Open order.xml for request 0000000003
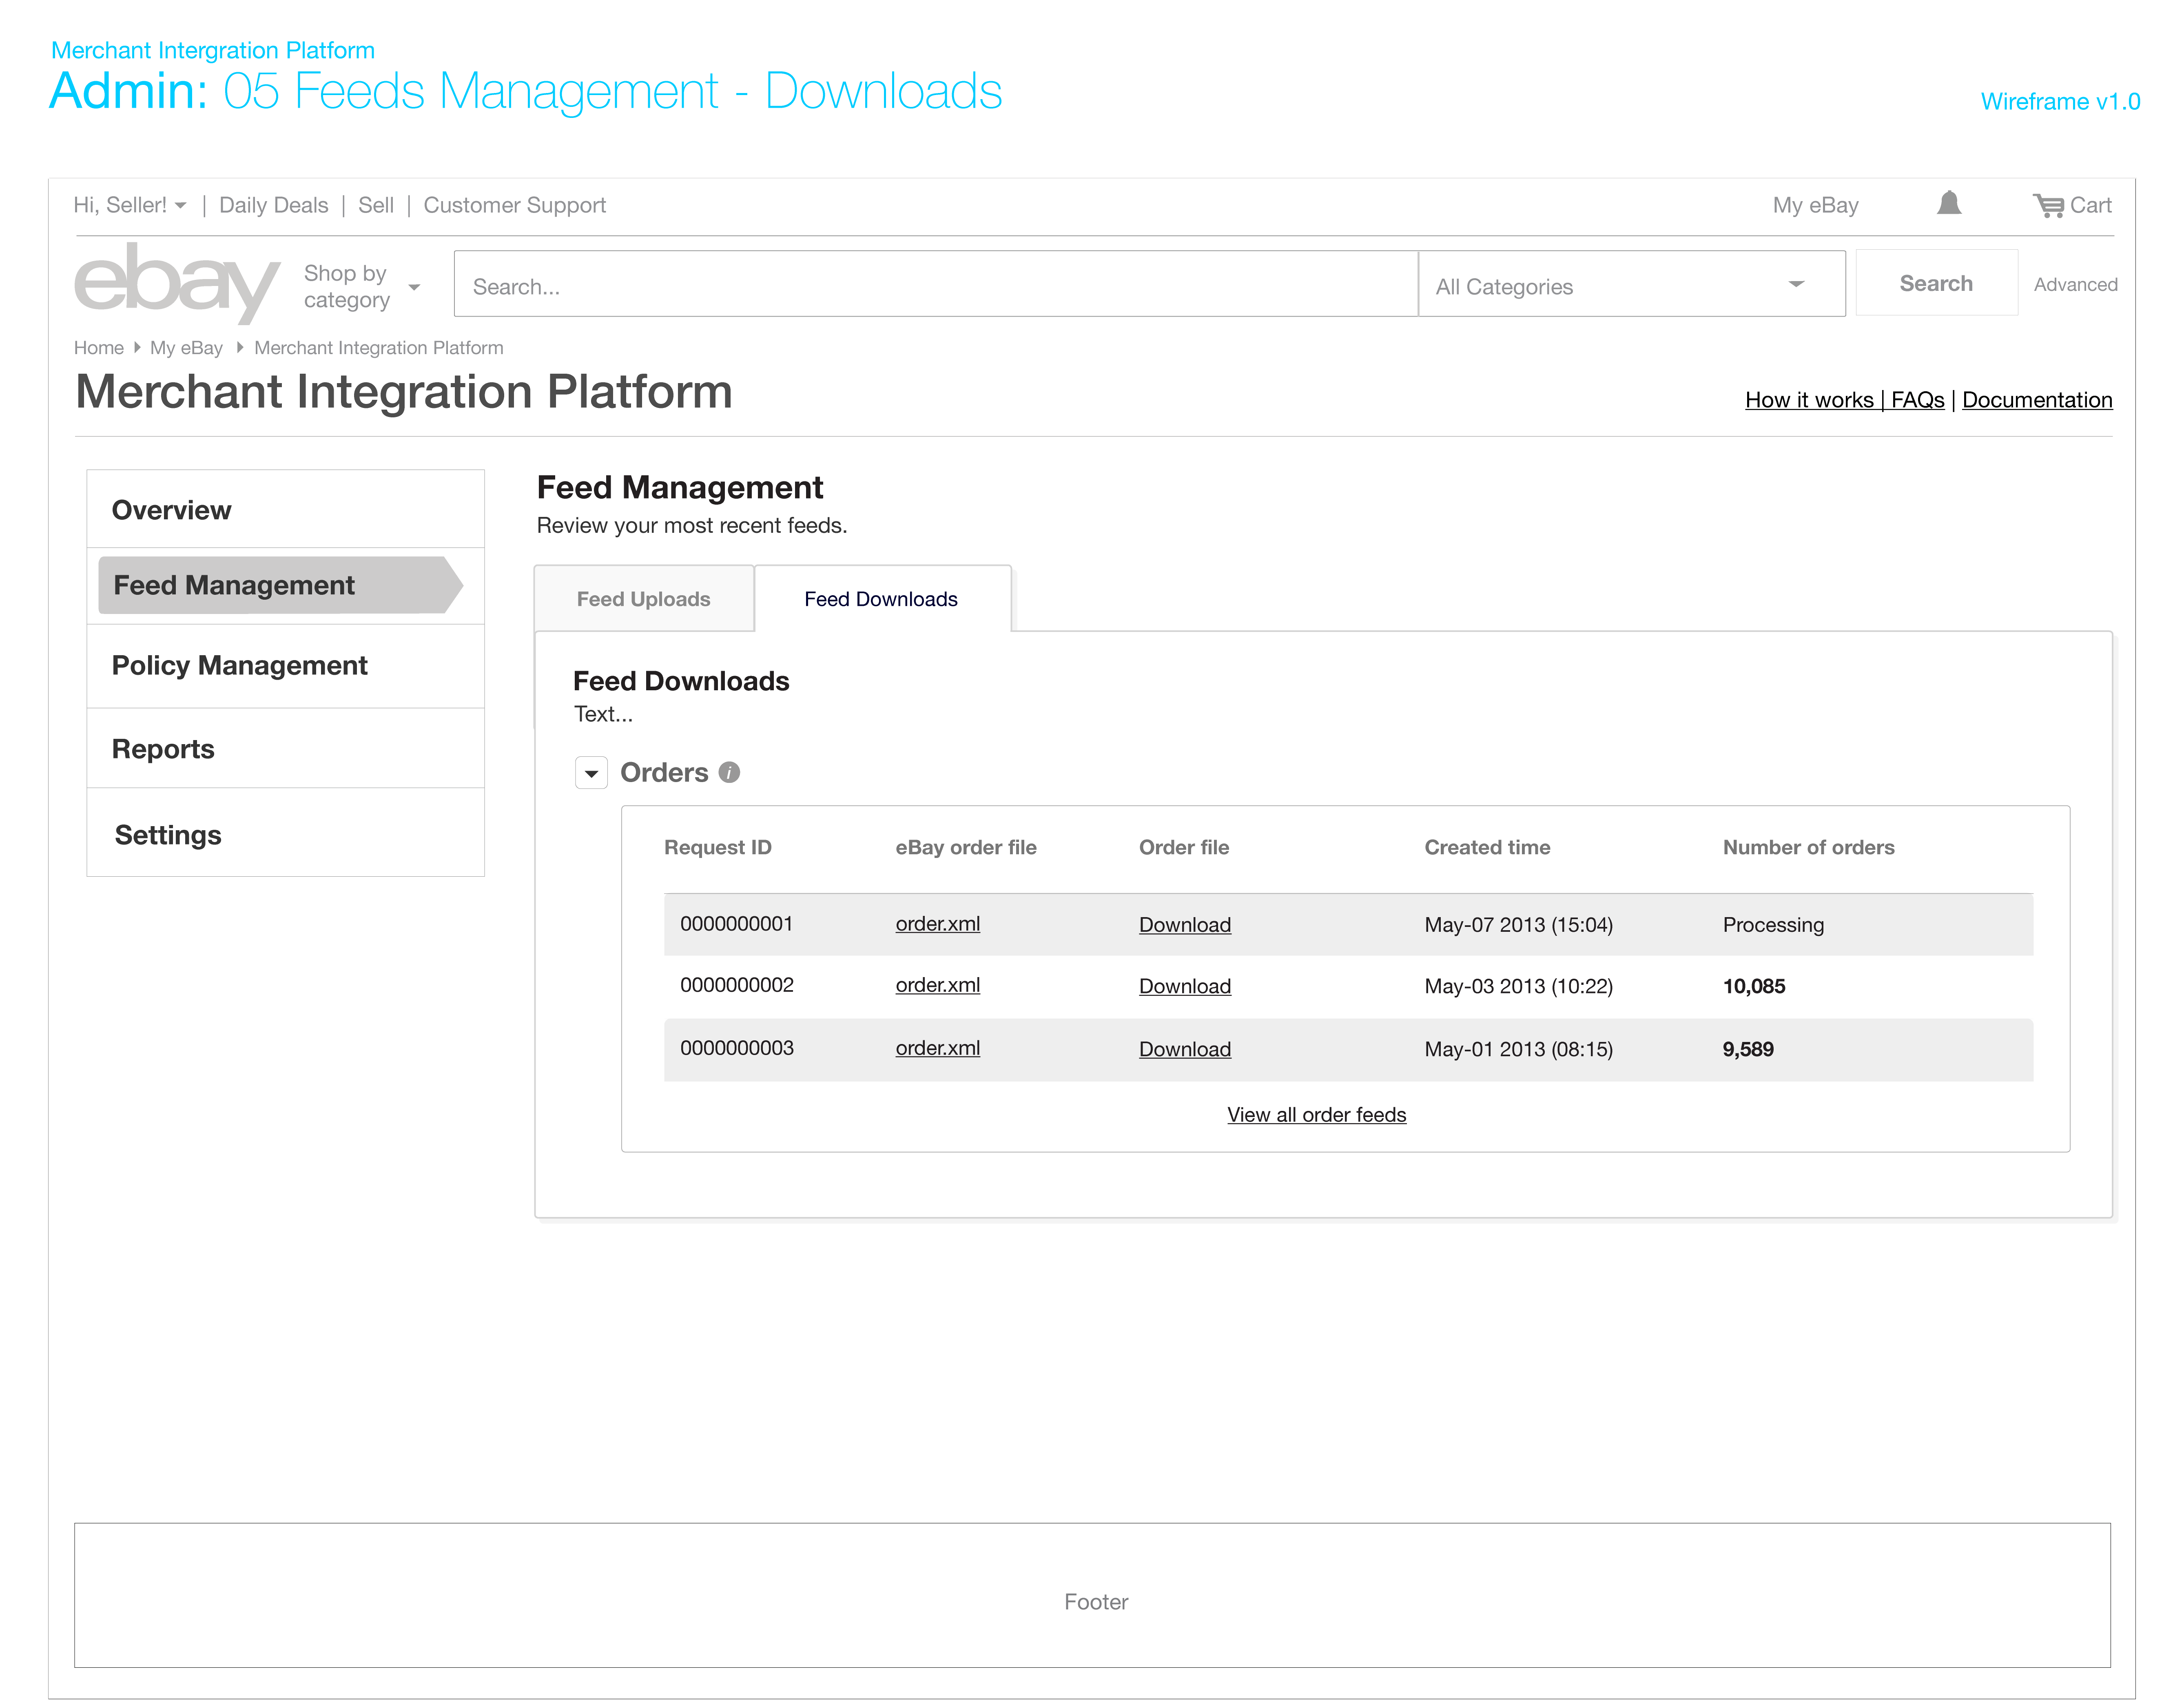Screen dimensions: 2184x1700 click(x=937, y=1048)
